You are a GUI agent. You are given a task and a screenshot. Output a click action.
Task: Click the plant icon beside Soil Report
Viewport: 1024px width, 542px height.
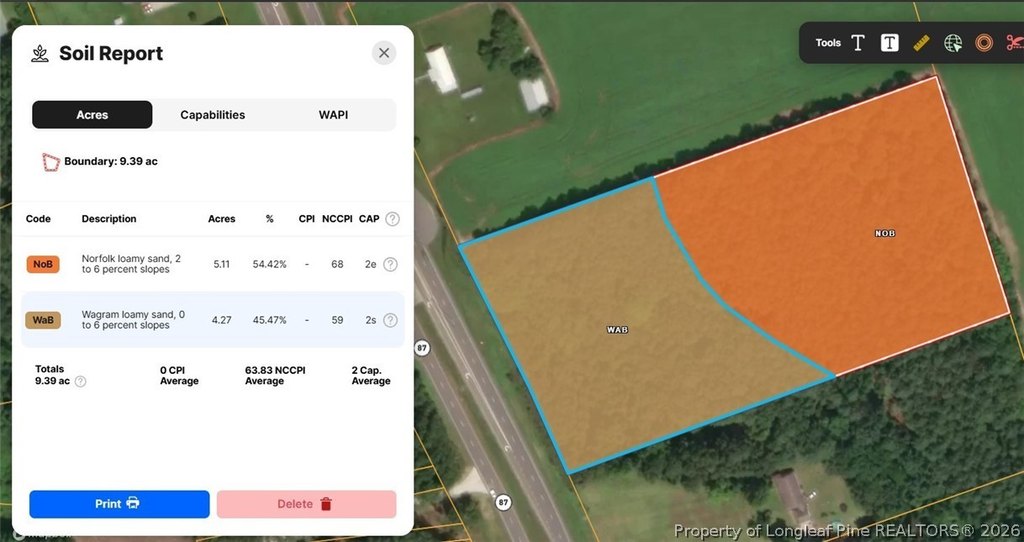pos(40,54)
